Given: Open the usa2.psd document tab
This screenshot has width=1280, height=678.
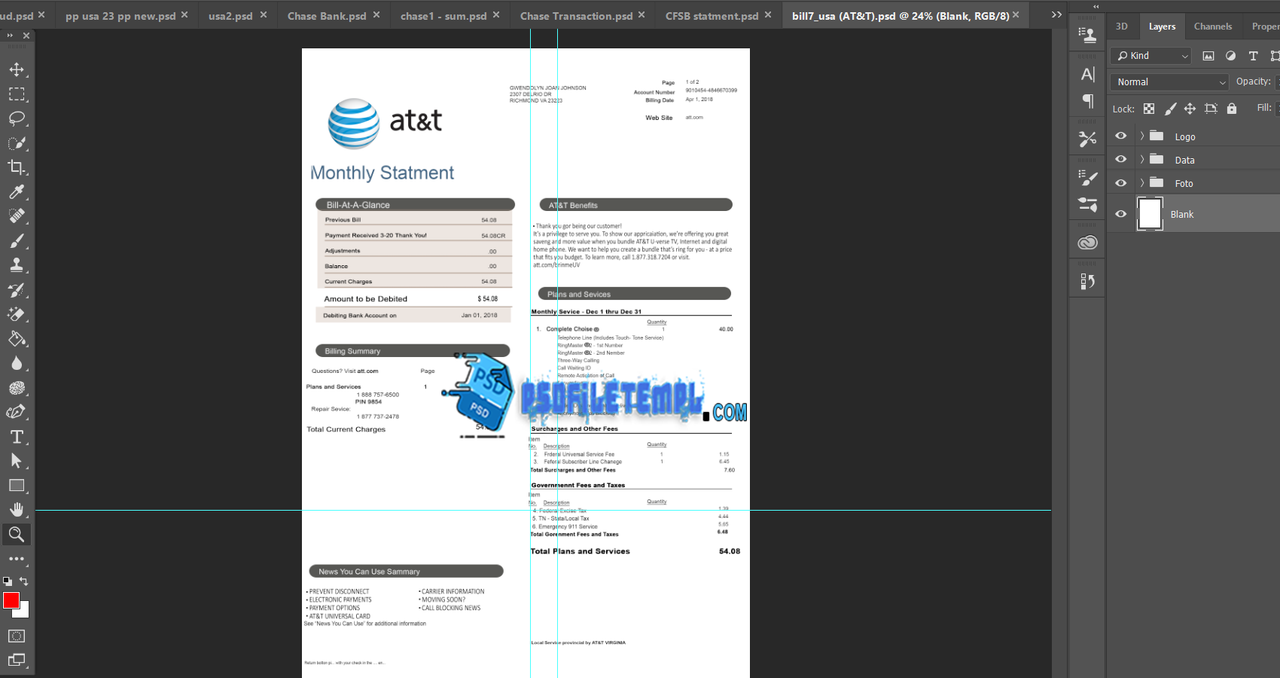Looking at the screenshot, I should (x=230, y=16).
